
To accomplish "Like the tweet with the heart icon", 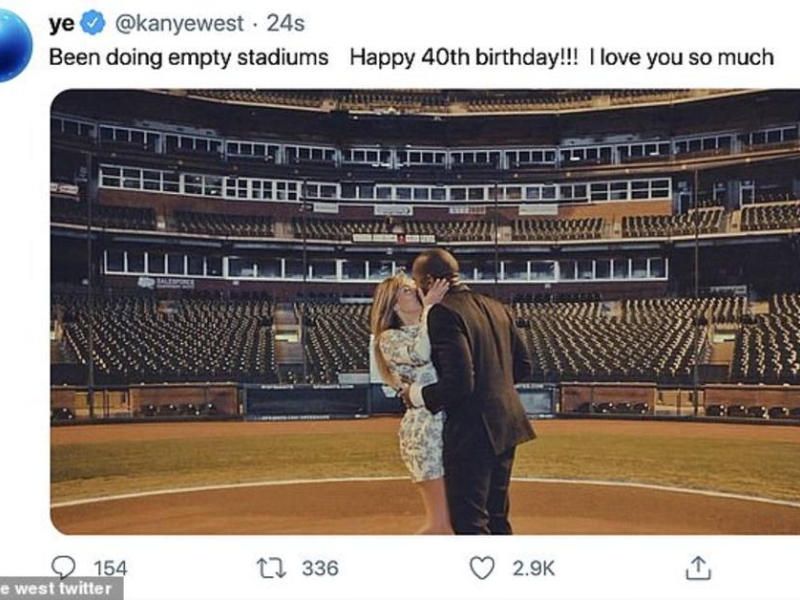I will point(483,568).
